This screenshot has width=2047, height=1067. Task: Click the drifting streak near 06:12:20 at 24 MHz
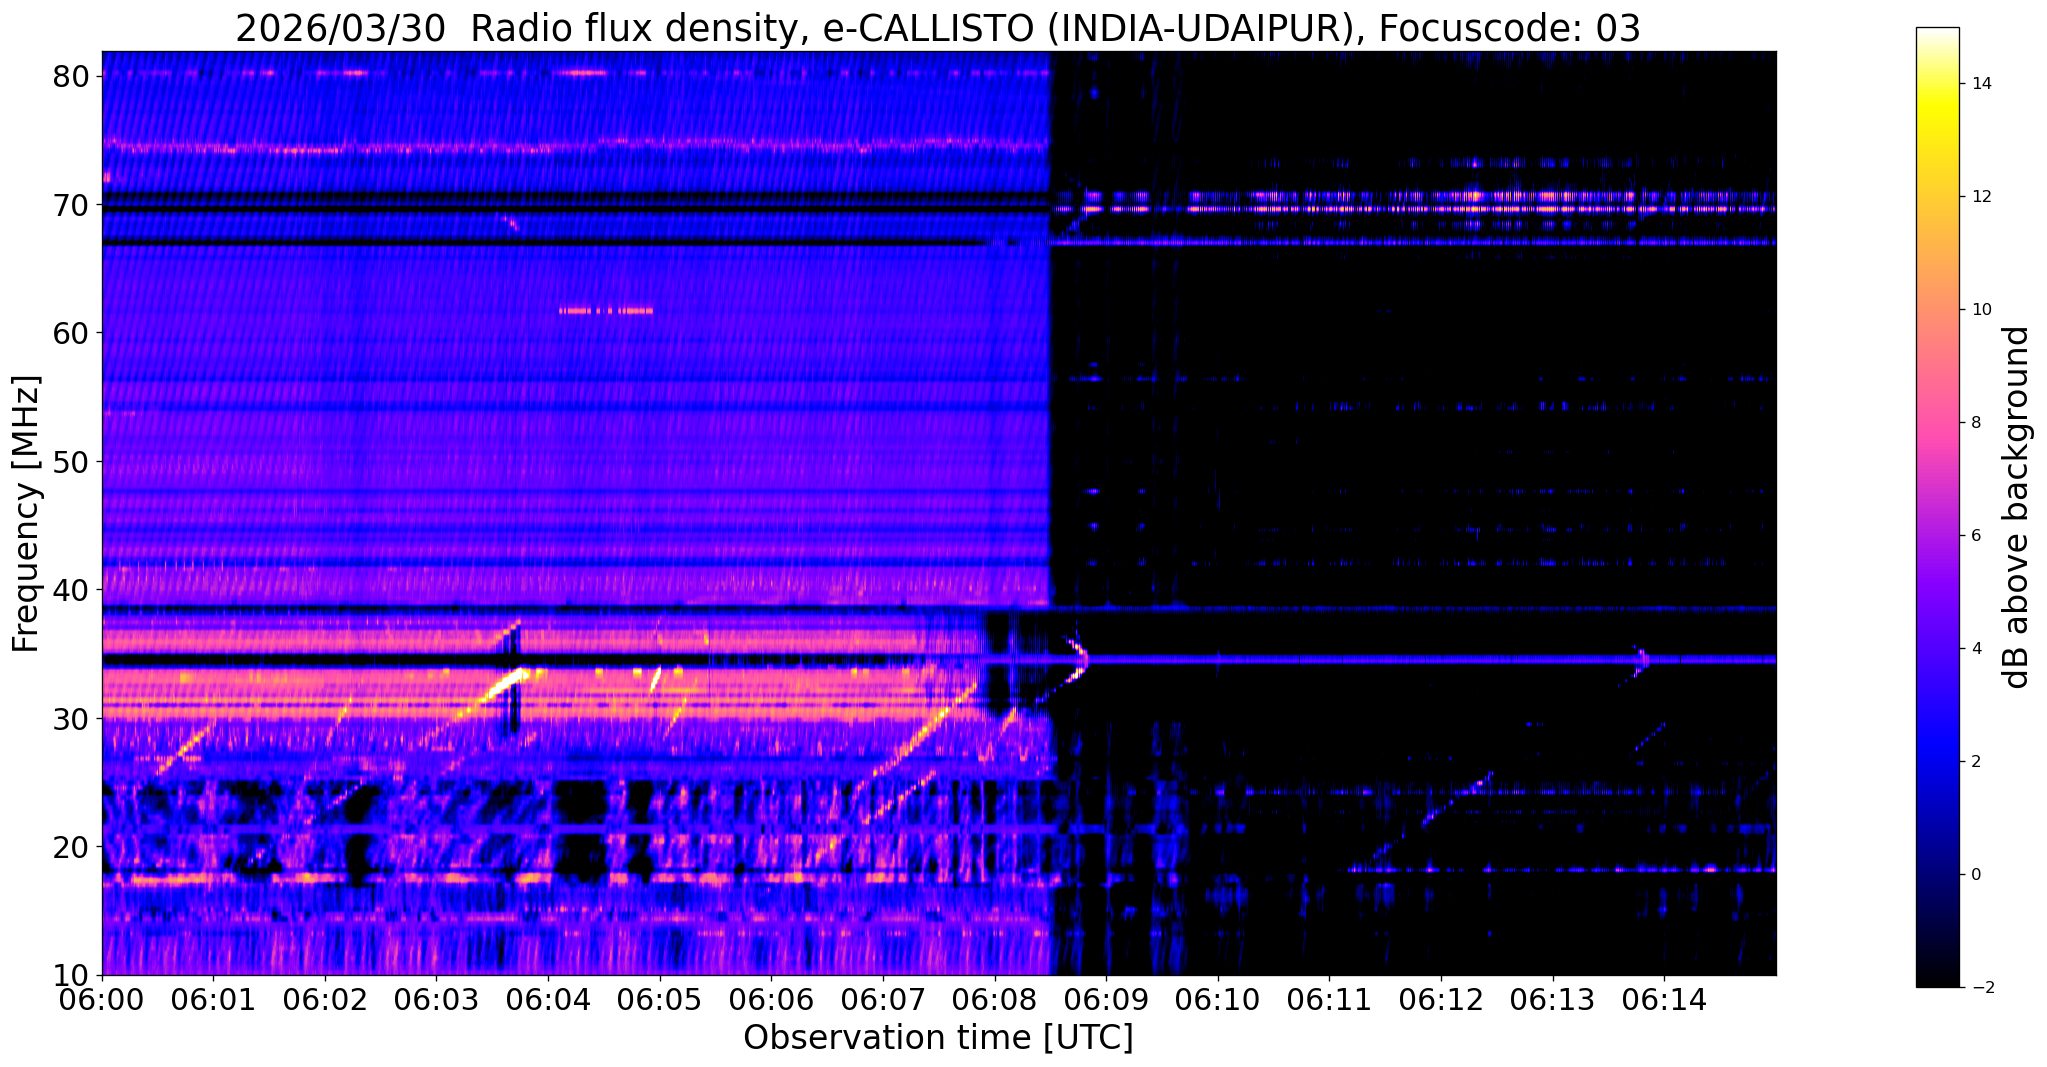pos(1458,798)
